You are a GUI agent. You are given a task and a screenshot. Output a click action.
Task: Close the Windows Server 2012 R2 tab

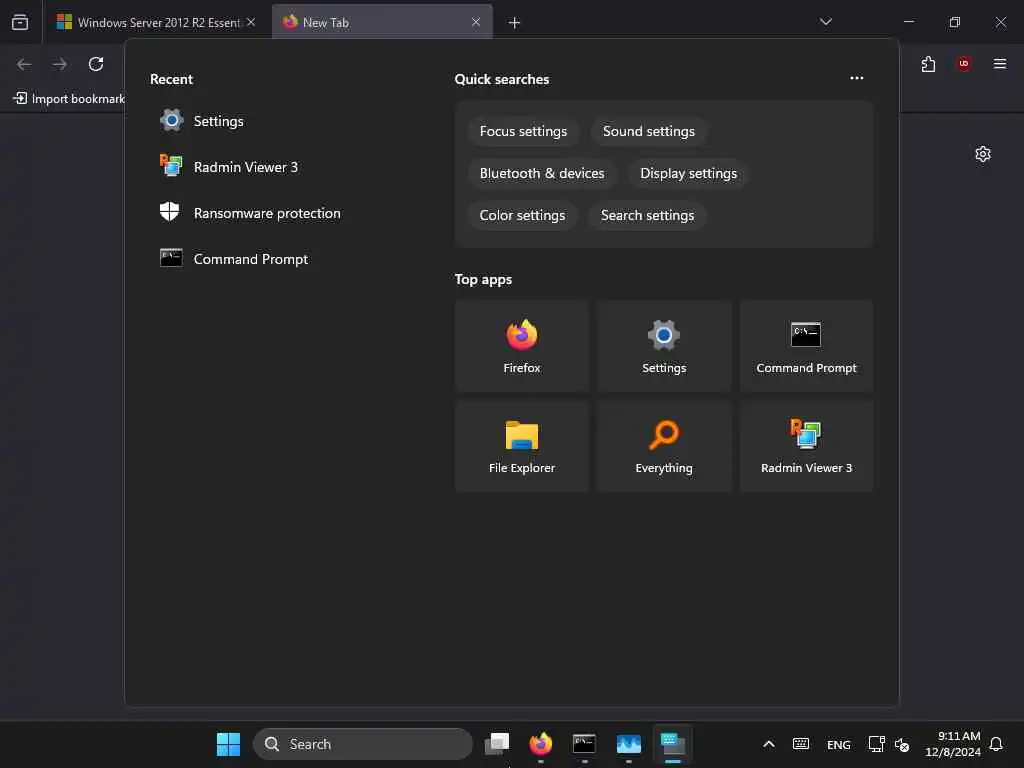(x=251, y=22)
